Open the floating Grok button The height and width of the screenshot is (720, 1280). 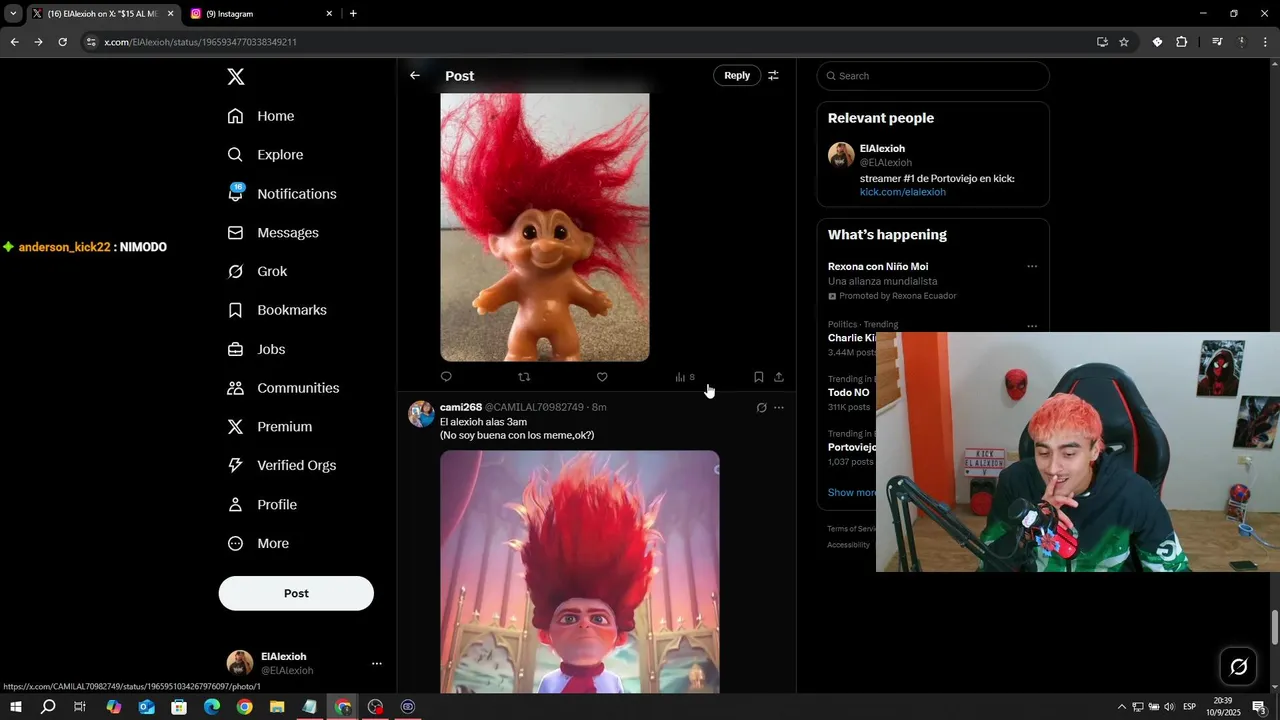[x=1238, y=667]
